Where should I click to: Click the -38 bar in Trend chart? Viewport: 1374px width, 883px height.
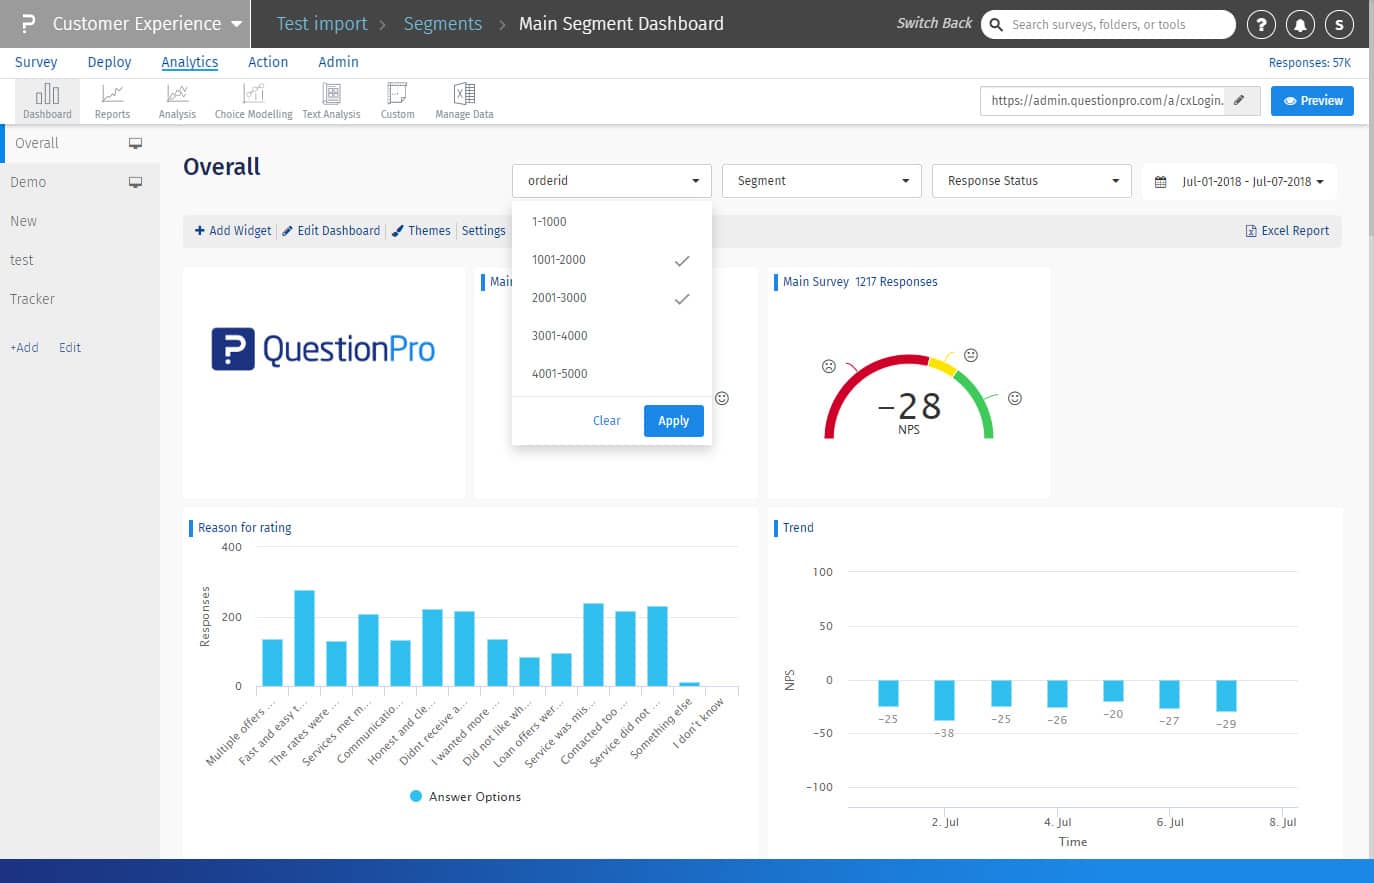[x=944, y=700]
